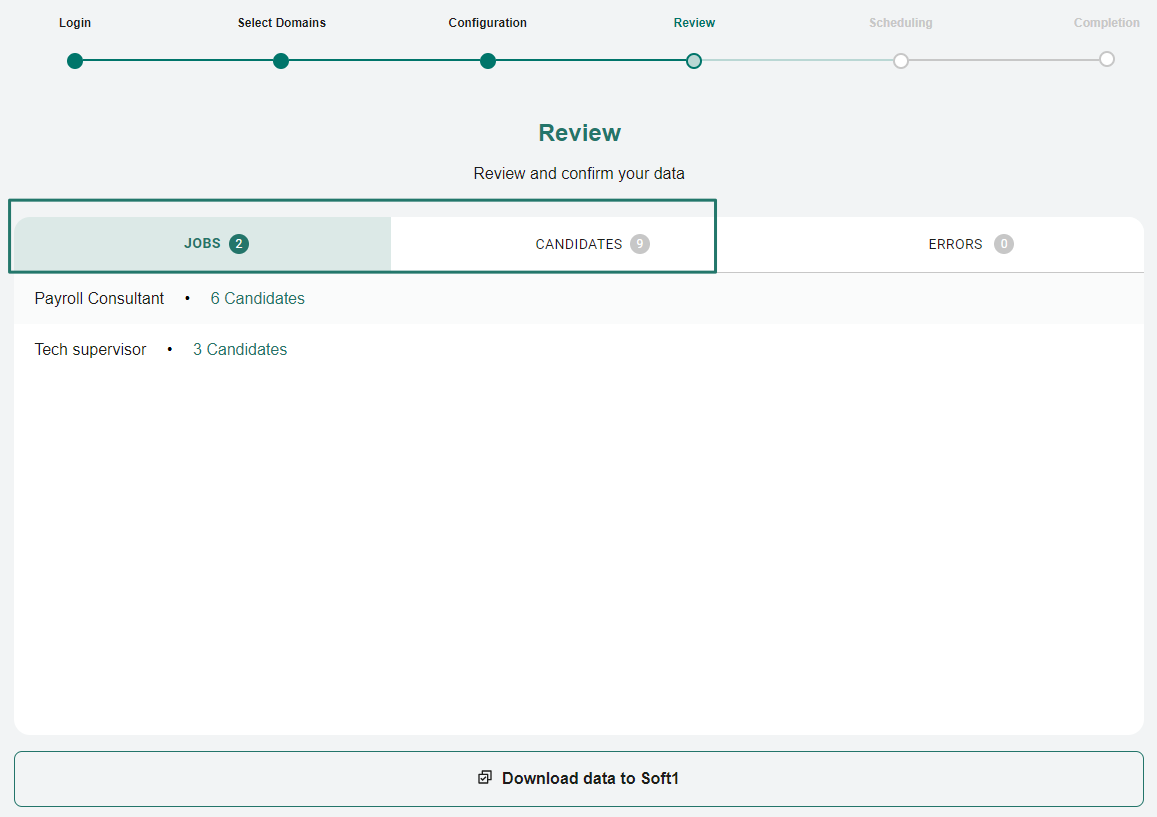Screen dimensions: 1157x817
Task: Show the Errors tab
Action: pyautogui.click(x=955, y=244)
